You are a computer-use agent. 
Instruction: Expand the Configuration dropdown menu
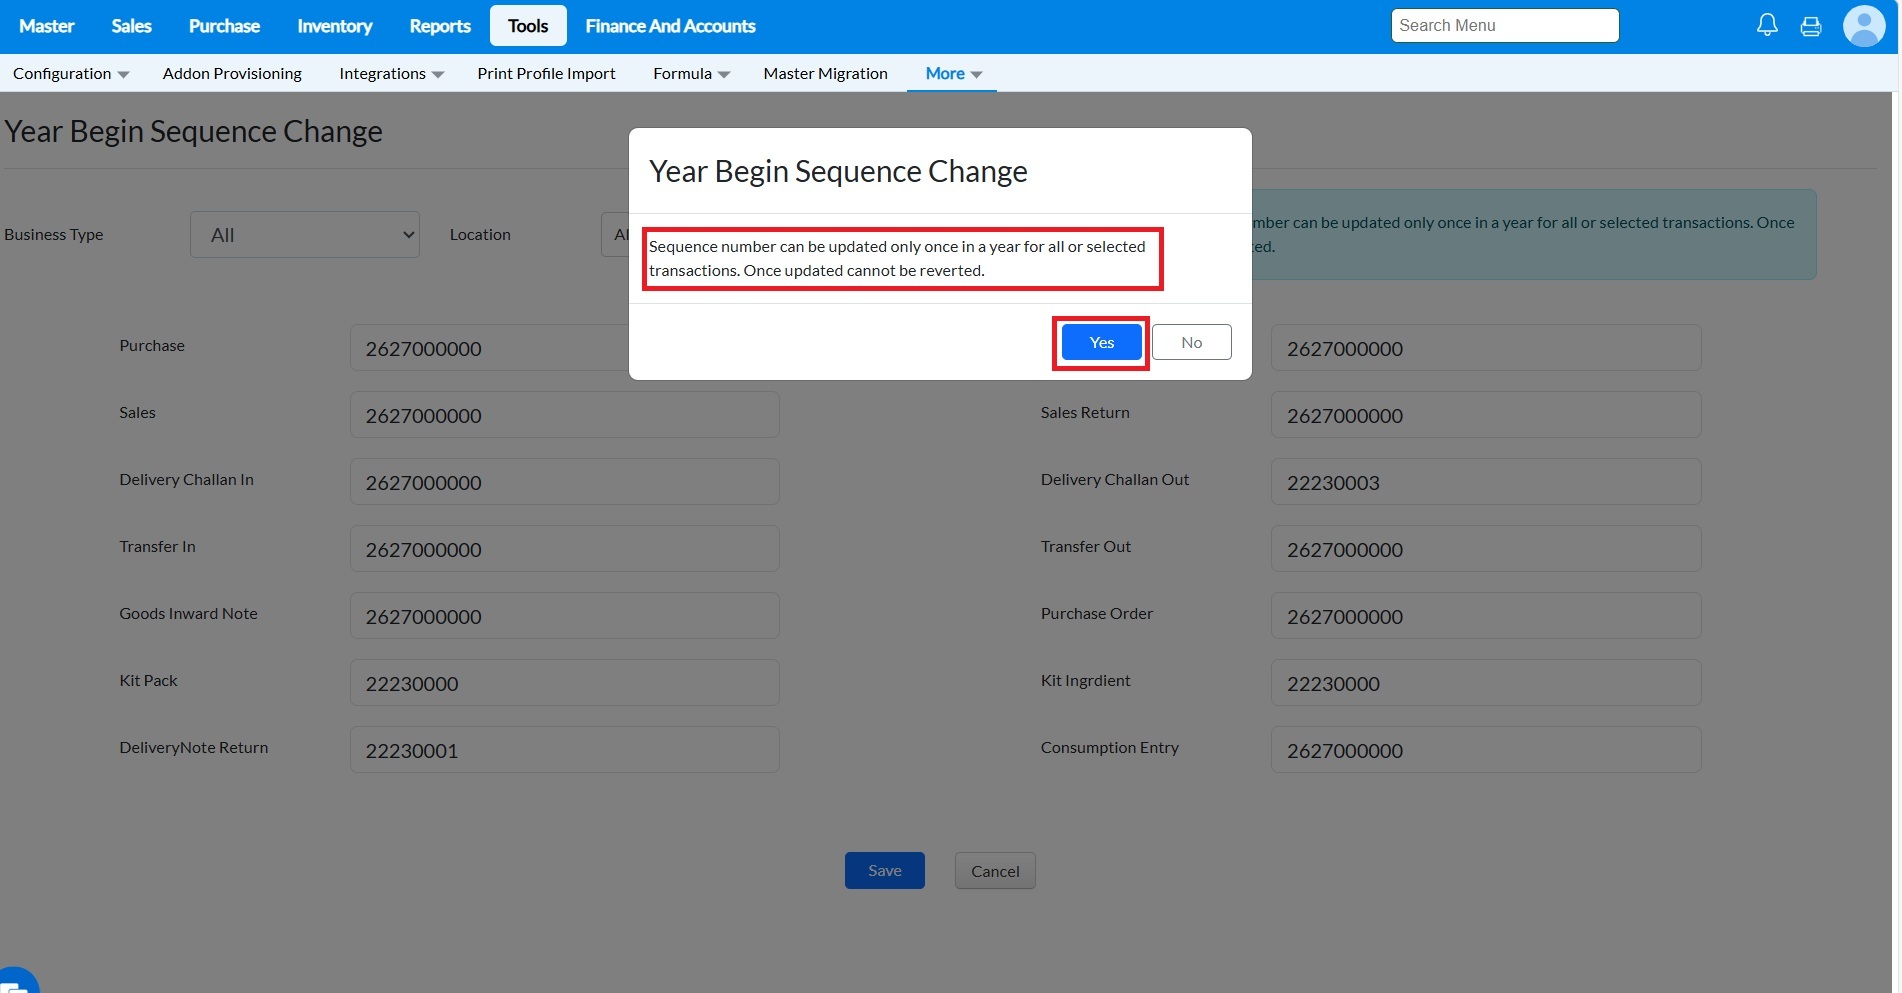coord(71,74)
